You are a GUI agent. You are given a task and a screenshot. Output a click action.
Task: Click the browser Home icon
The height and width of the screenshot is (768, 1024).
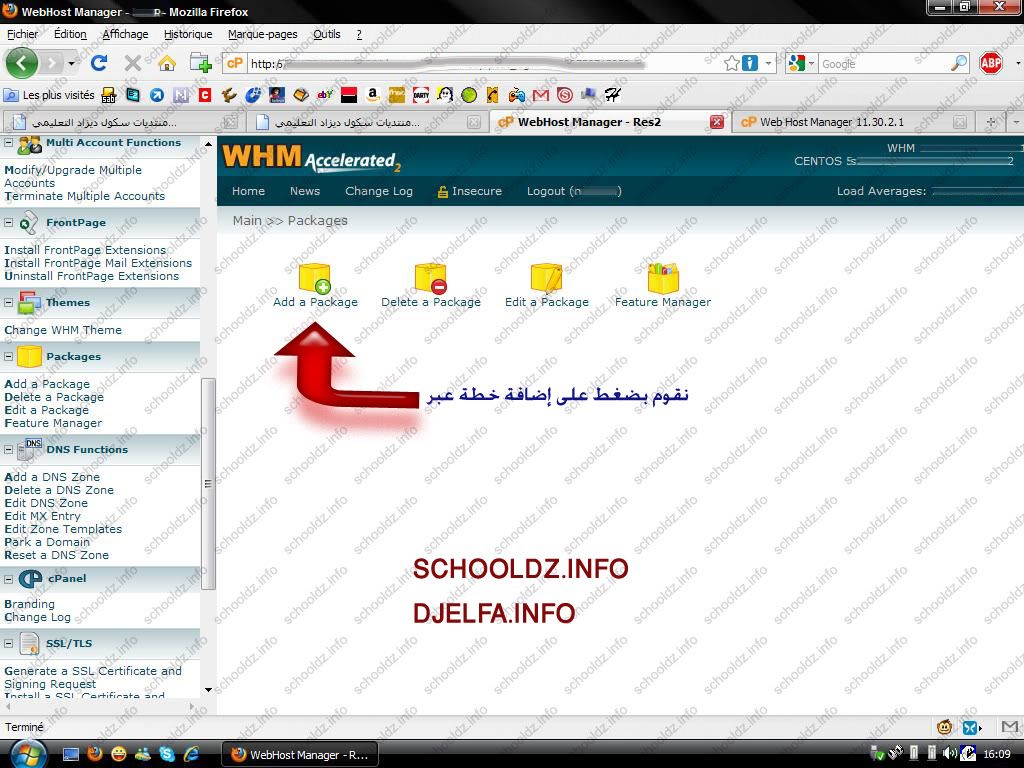167,63
